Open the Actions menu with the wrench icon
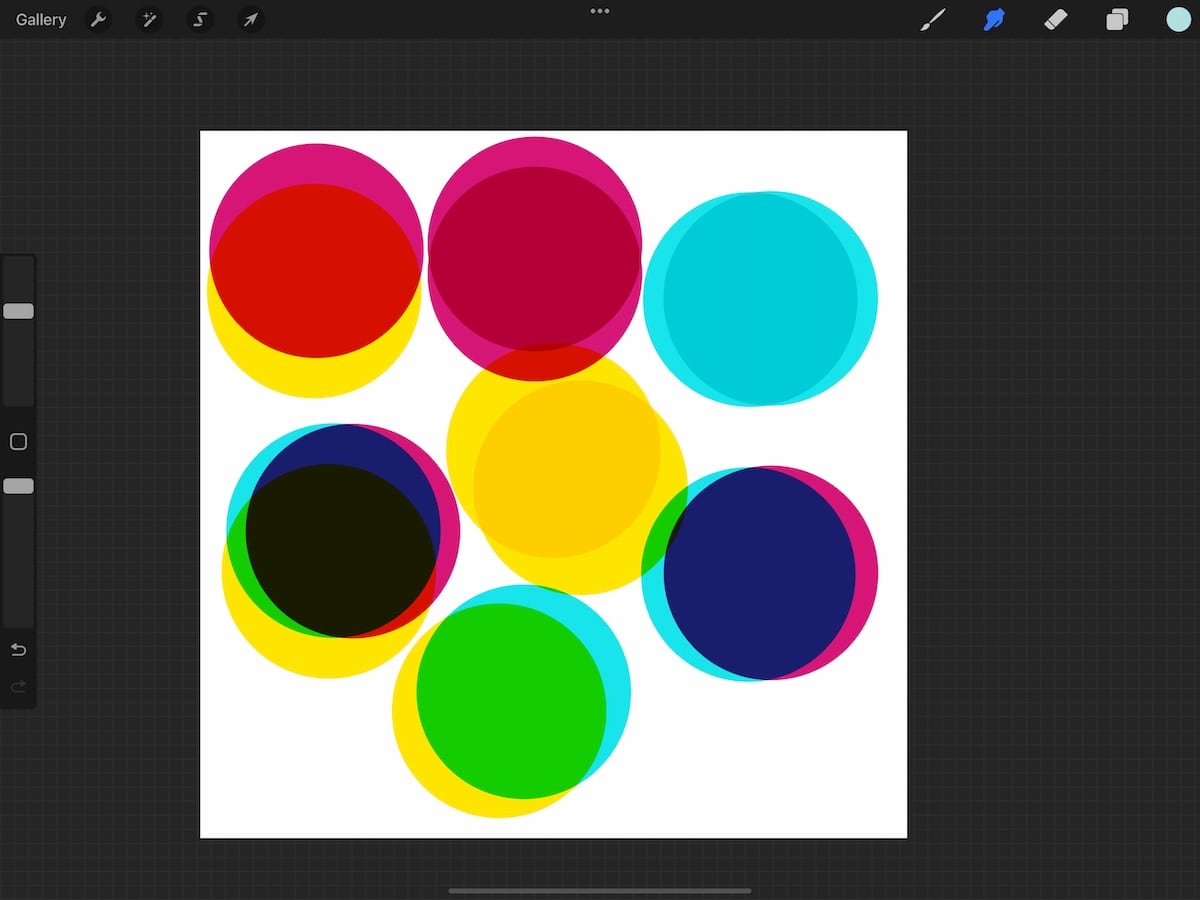The height and width of the screenshot is (900, 1200). pos(99,19)
